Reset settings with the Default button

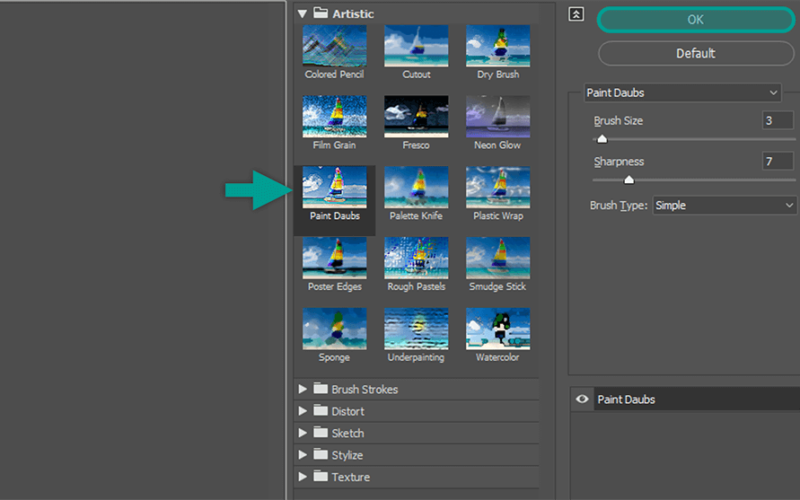[695, 53]
